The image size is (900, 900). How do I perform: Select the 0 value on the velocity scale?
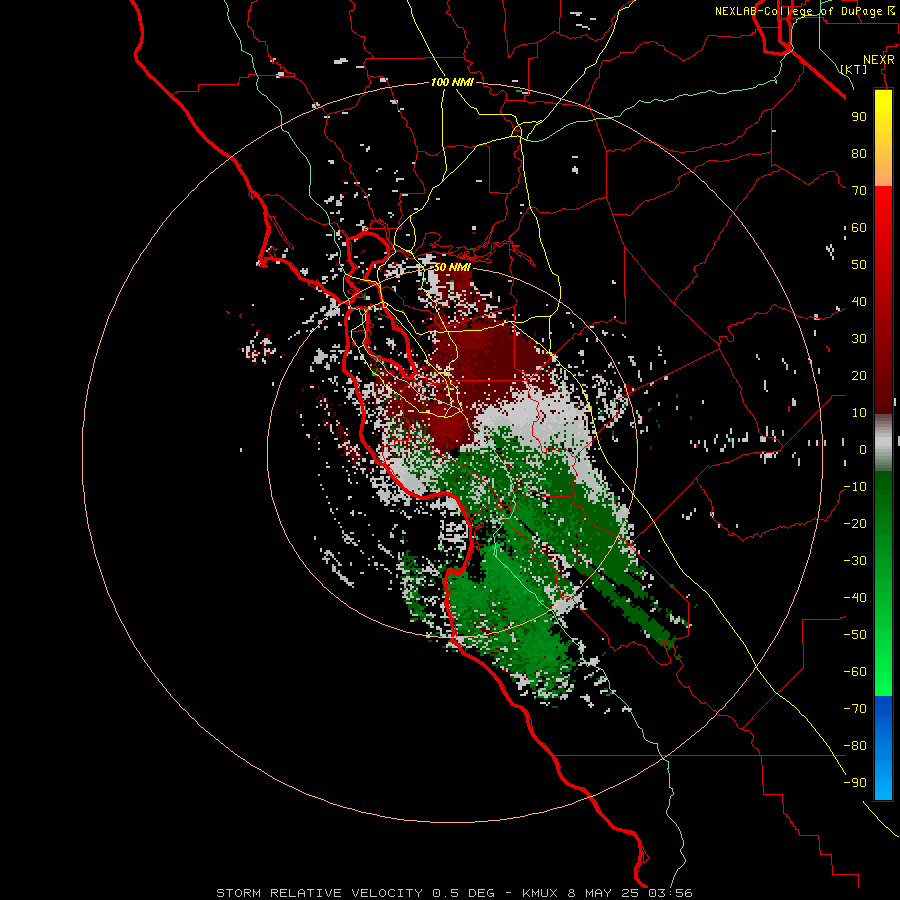(x=863, y=450)
